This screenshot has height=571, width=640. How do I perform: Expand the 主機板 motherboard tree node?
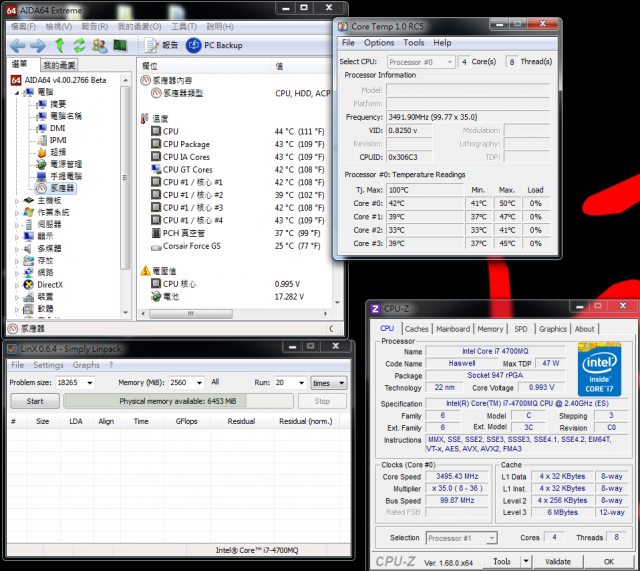pos(17,200)
